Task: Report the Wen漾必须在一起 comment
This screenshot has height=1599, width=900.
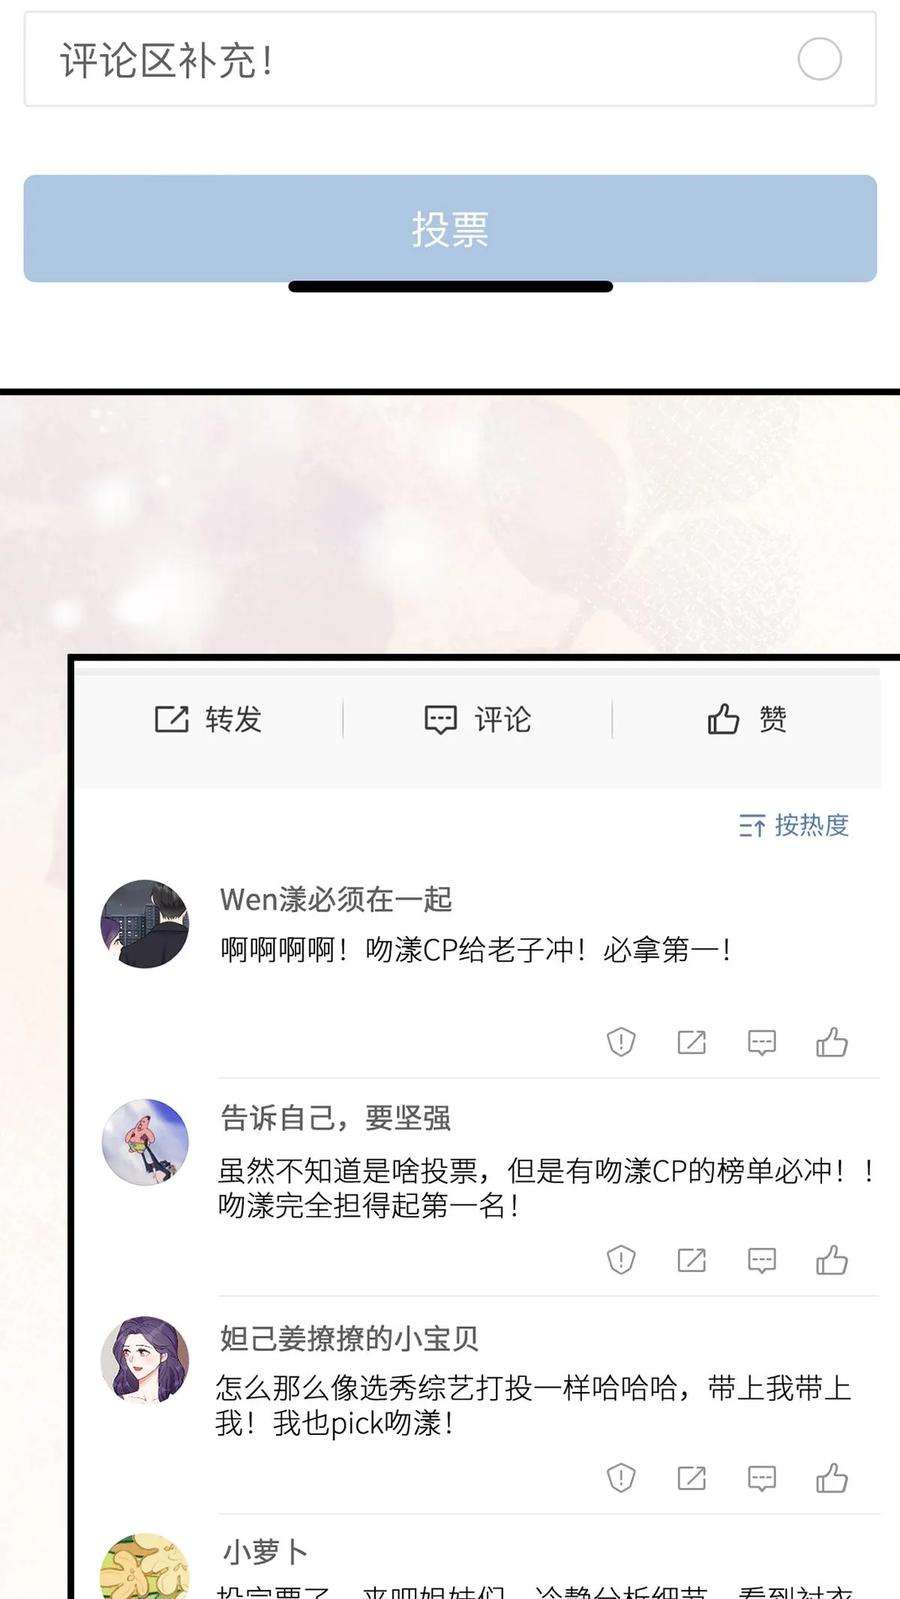Action: 621,1042
